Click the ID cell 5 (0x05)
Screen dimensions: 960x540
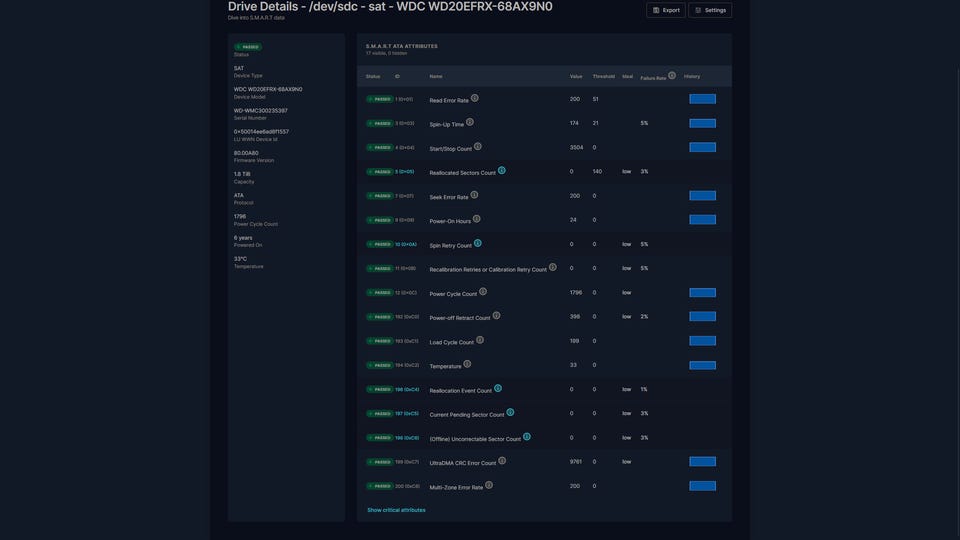coord(405,171)
